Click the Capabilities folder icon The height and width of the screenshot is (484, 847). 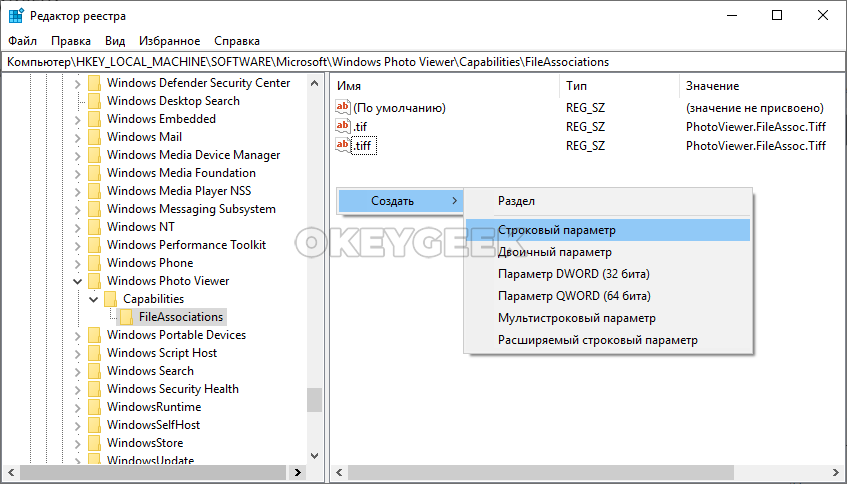[111, 299]
